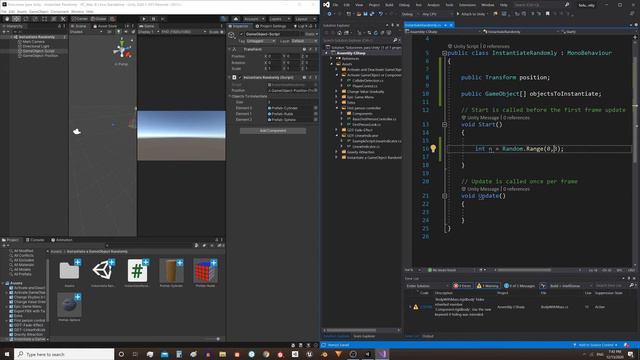Open Unity cloud services icon
640x360 pixels.
(x=236, y=19)
